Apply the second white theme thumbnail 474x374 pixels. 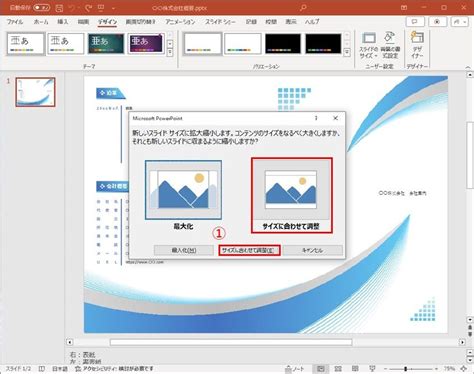(65, 43)
